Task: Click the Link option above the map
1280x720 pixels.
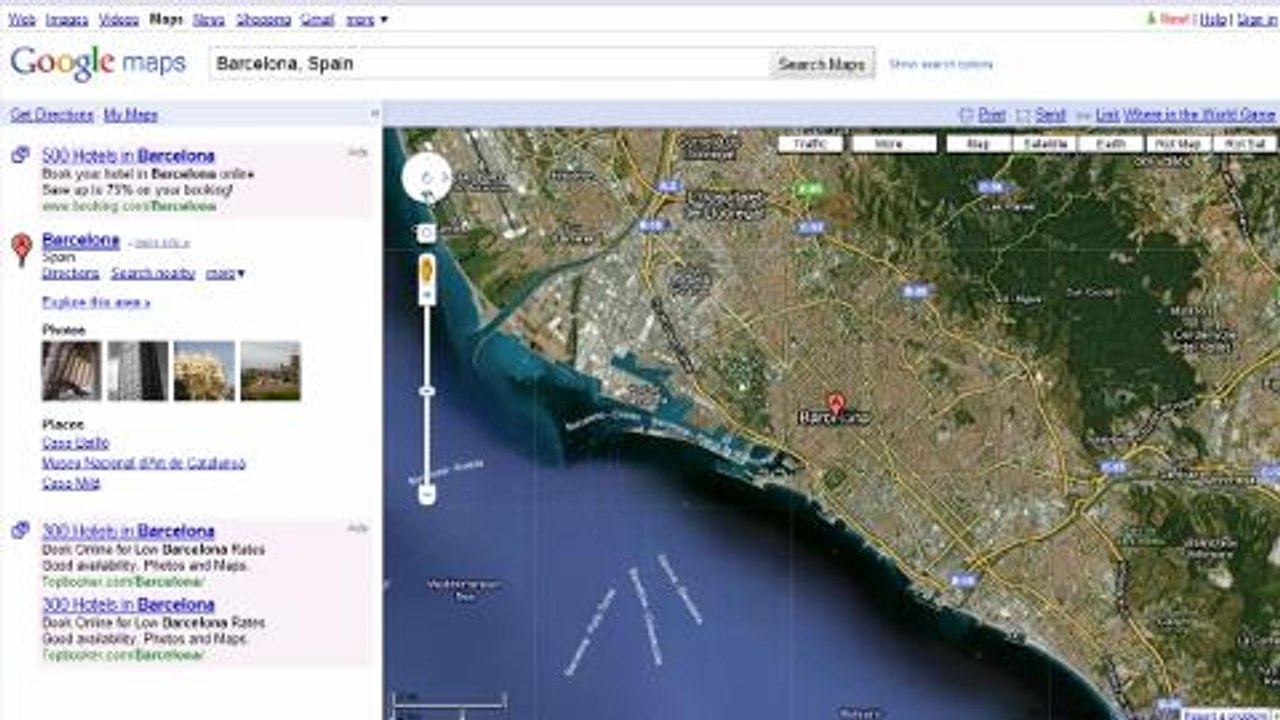Action: pyautogui.click(x=1107, y=115)
